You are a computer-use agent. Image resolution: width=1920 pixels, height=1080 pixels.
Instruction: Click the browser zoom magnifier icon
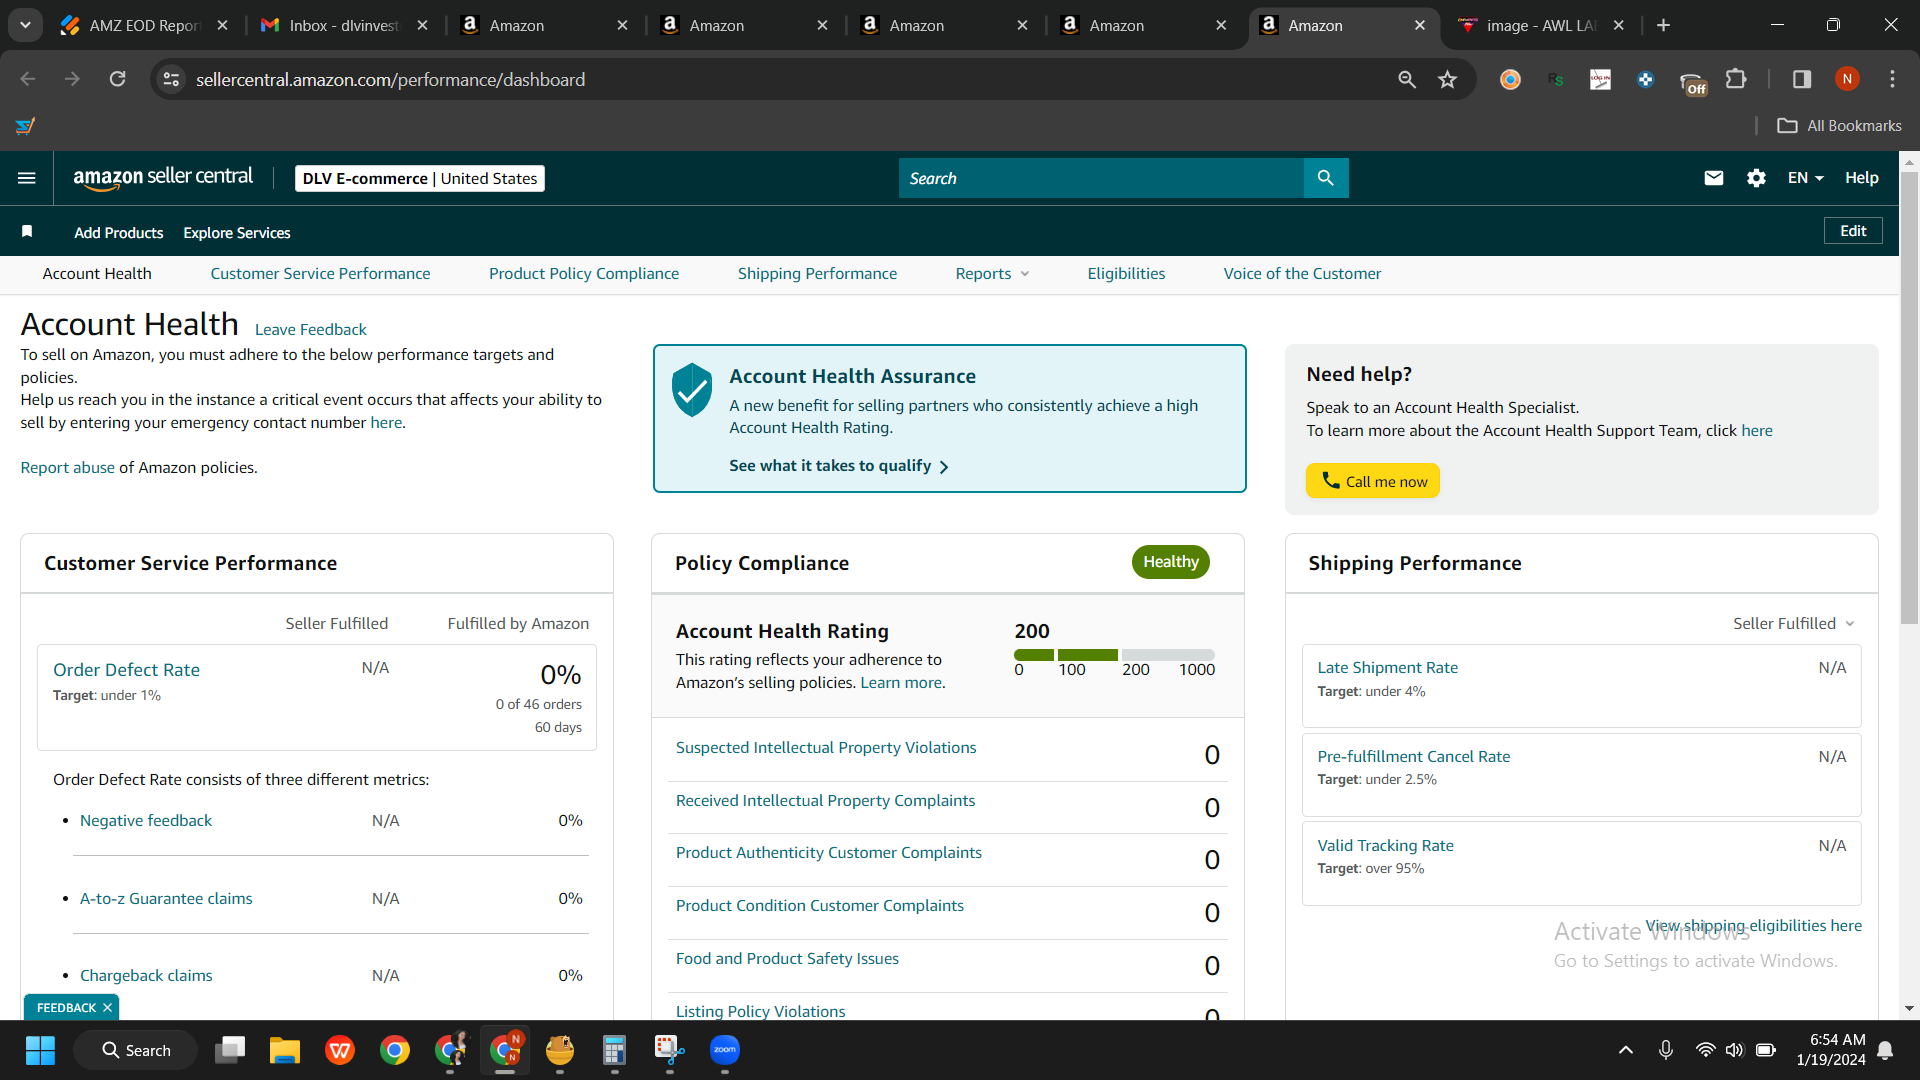pyautogui.click(x=1407, y=79)
